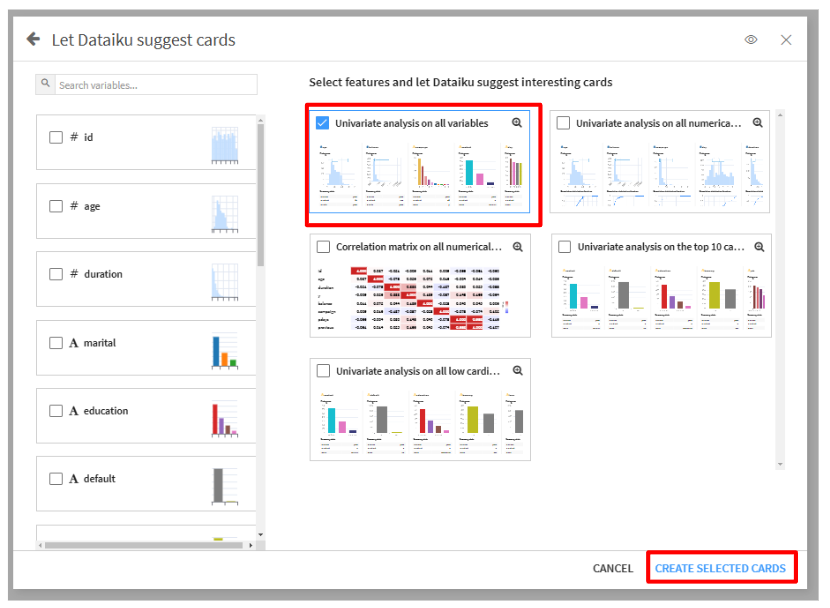Zoom preview of Univariate analysis on all numerical

tap(757, 123)
